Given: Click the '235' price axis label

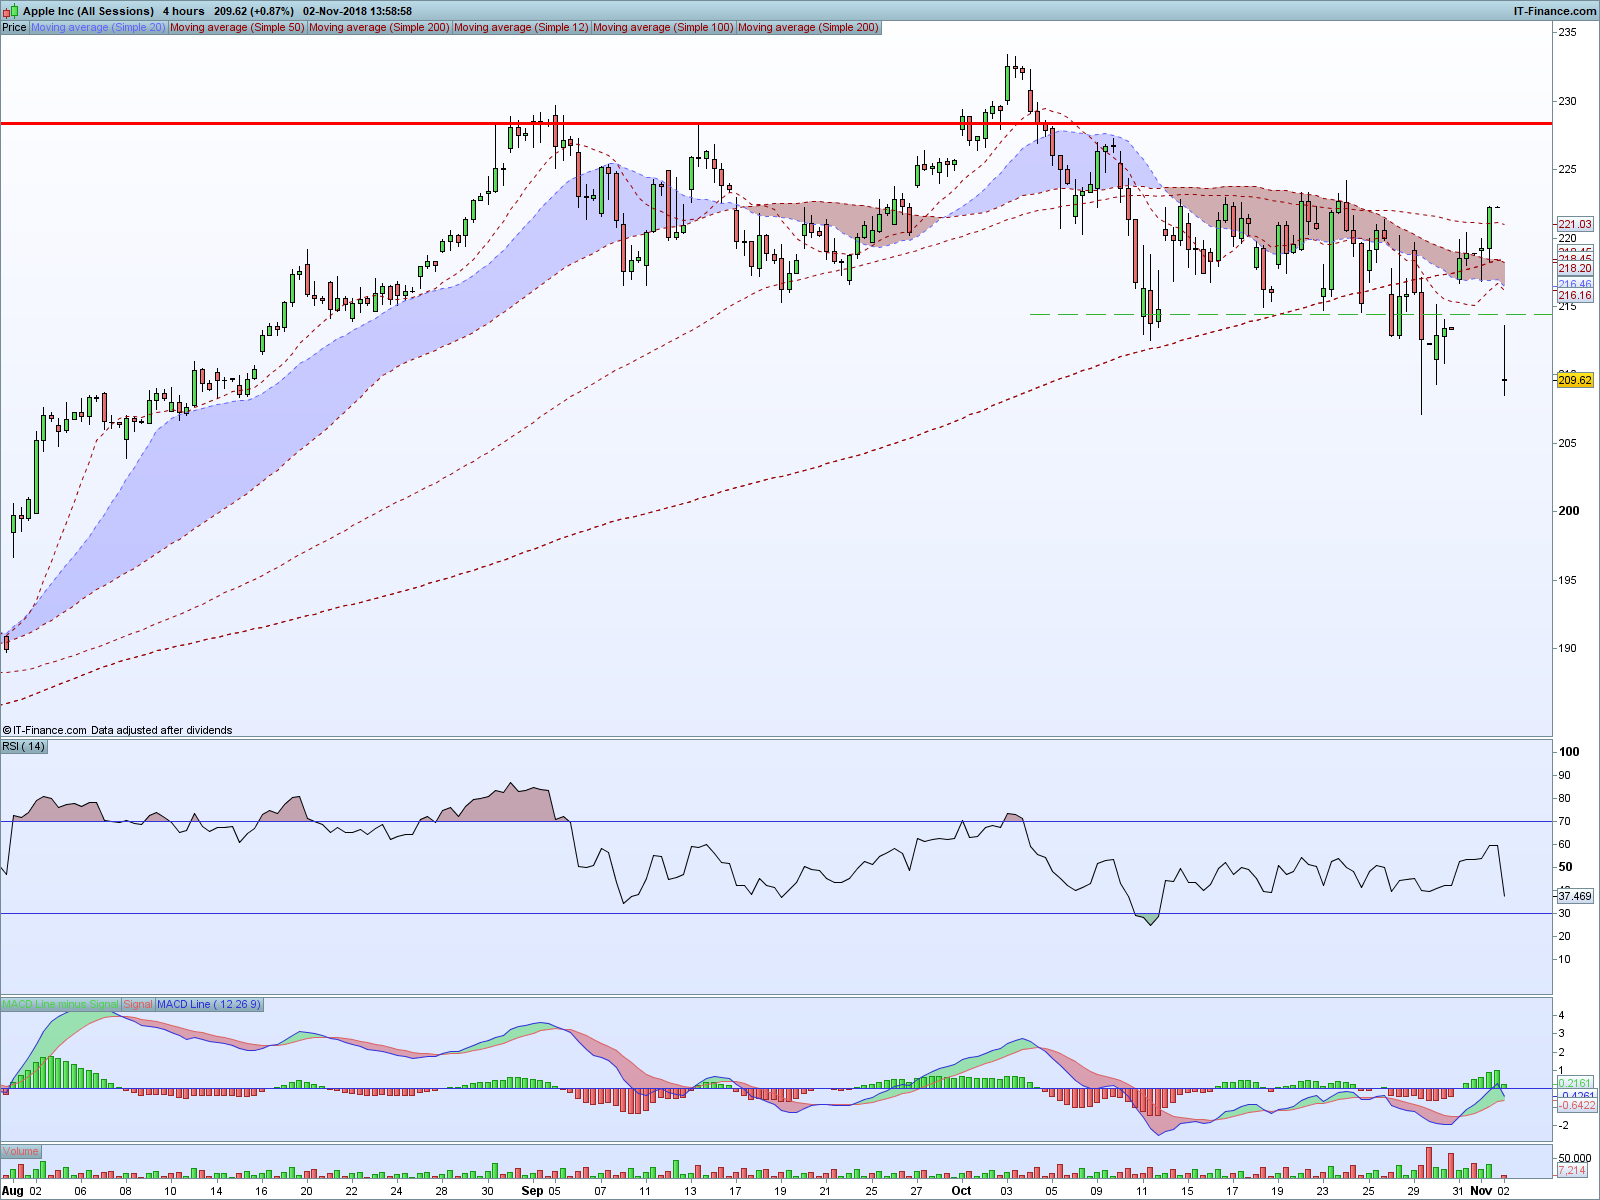Looking at the screenshot, I should coord(1567,33).
